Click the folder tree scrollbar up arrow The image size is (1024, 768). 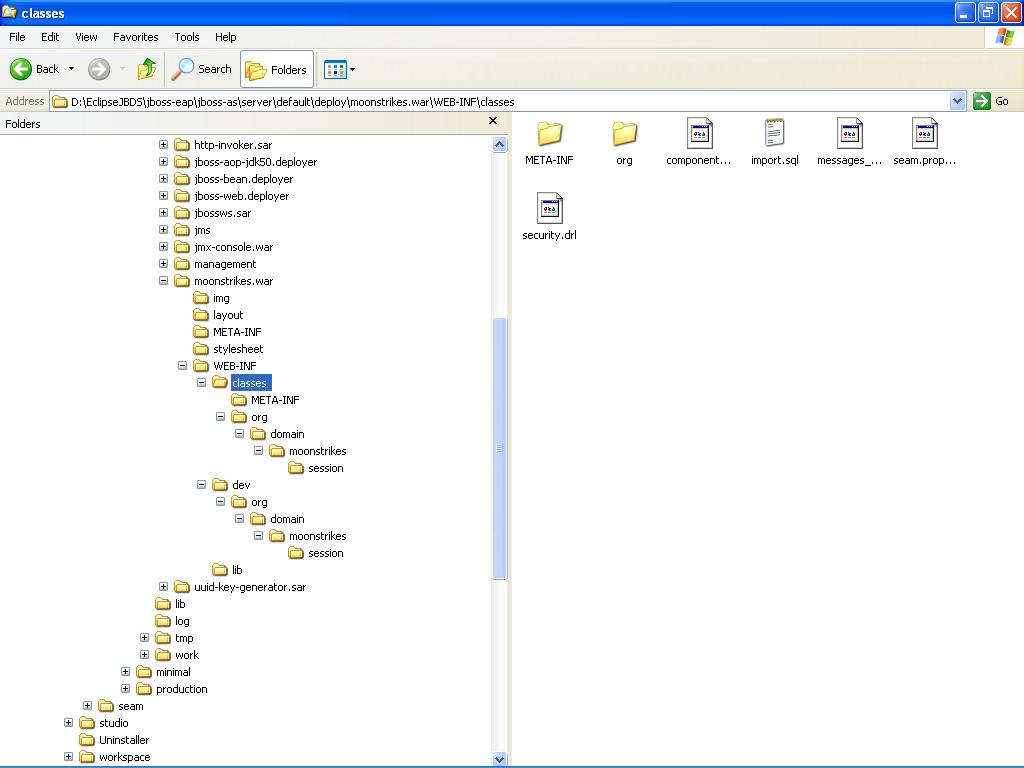pyautogui.click(x=500, y=144)
